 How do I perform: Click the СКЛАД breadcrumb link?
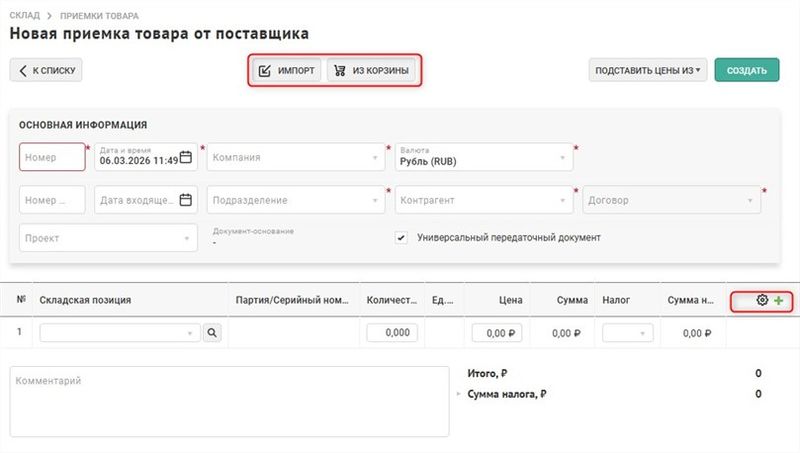coord(24,15)
